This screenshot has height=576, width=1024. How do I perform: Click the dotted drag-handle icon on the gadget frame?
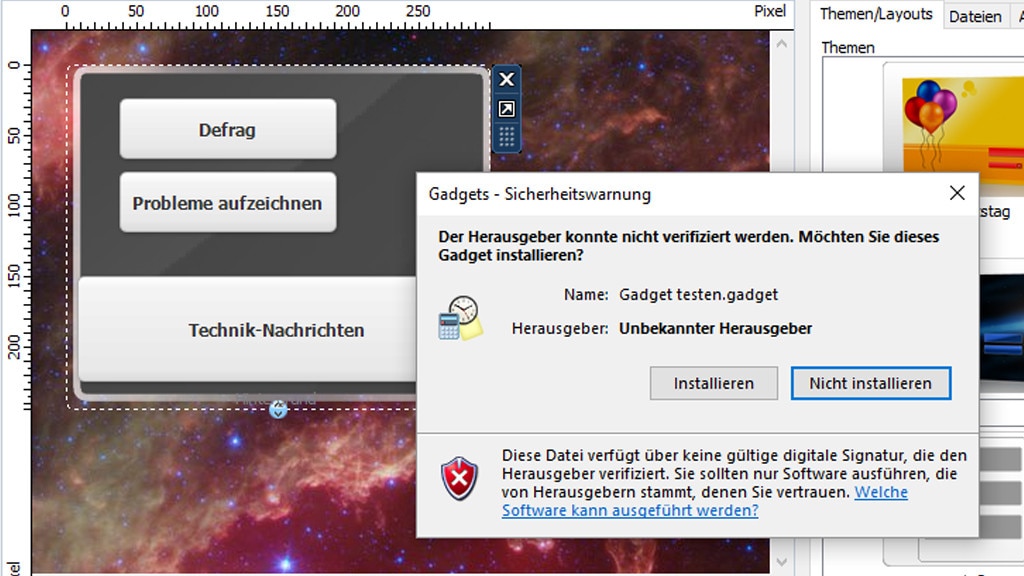tap(506, 136)
